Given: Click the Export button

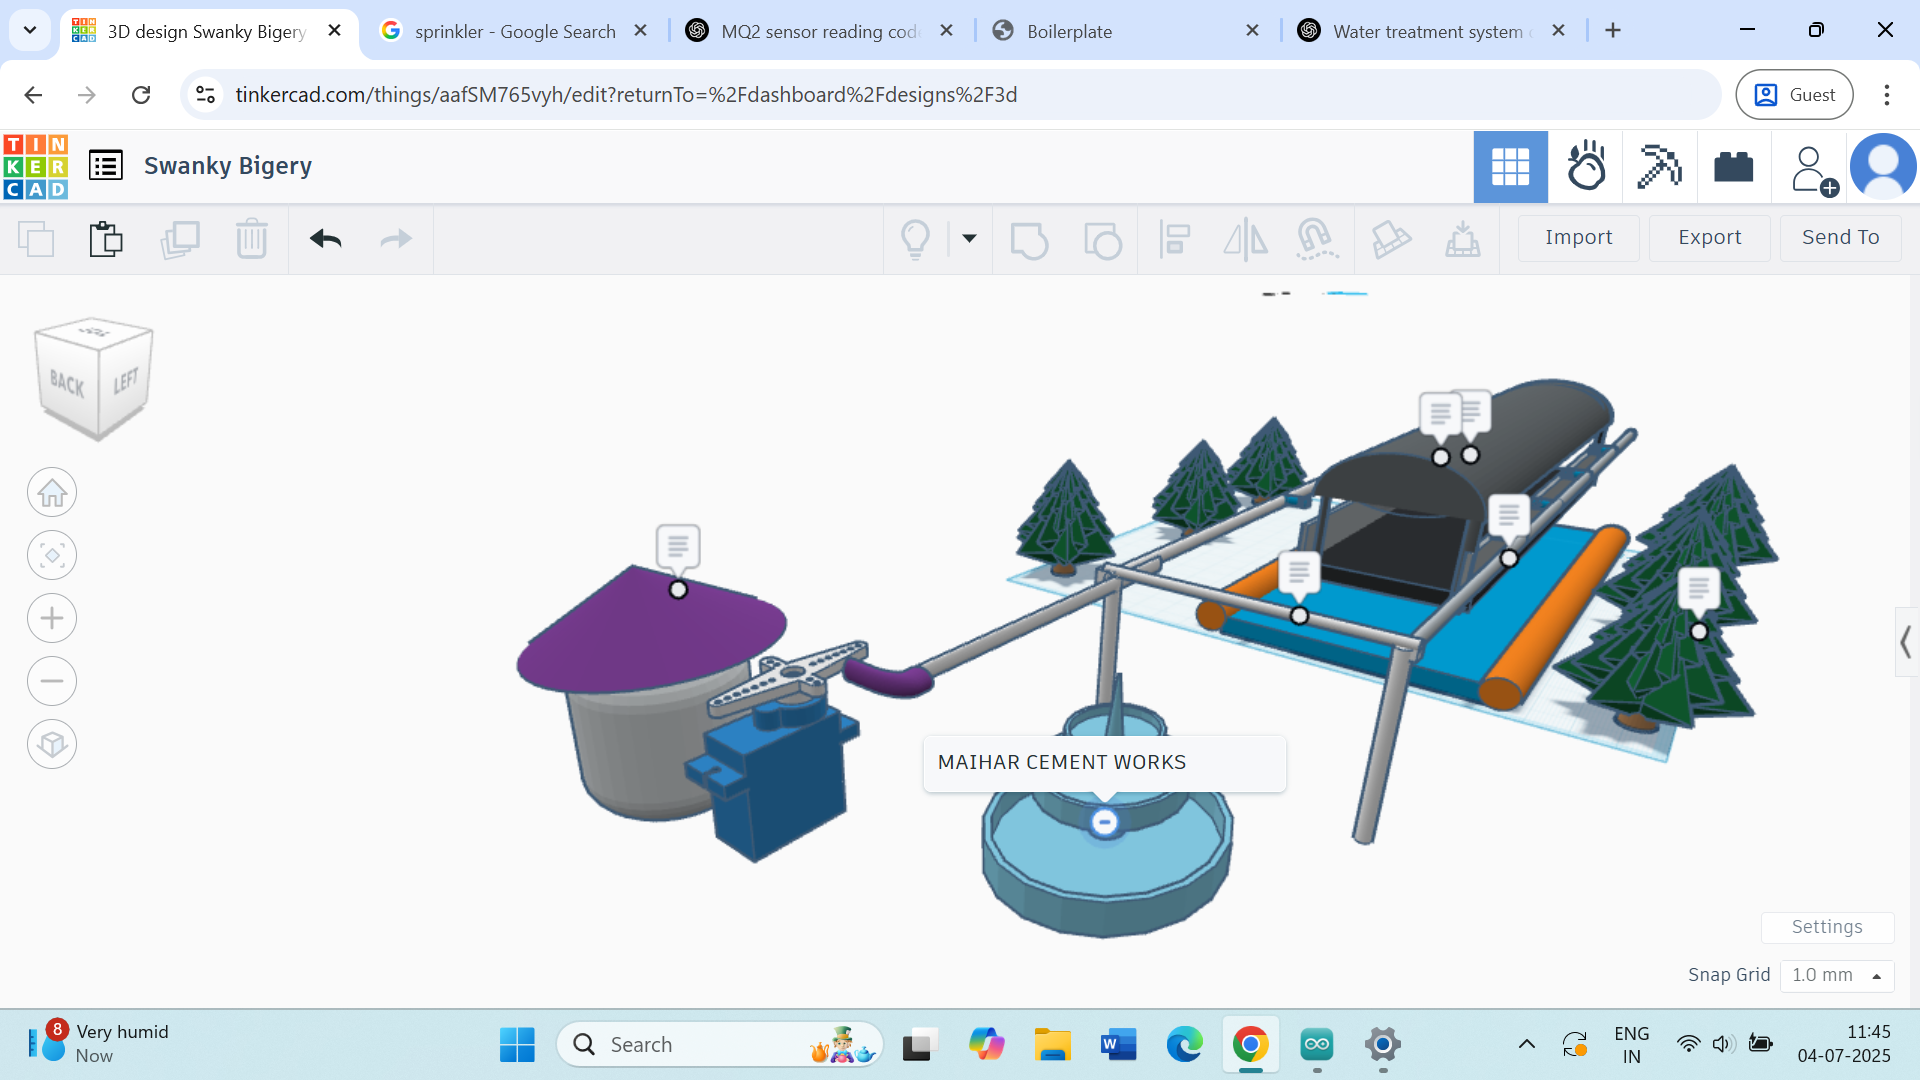Looking at the screenshot, I should click(x=1709, y=238).
